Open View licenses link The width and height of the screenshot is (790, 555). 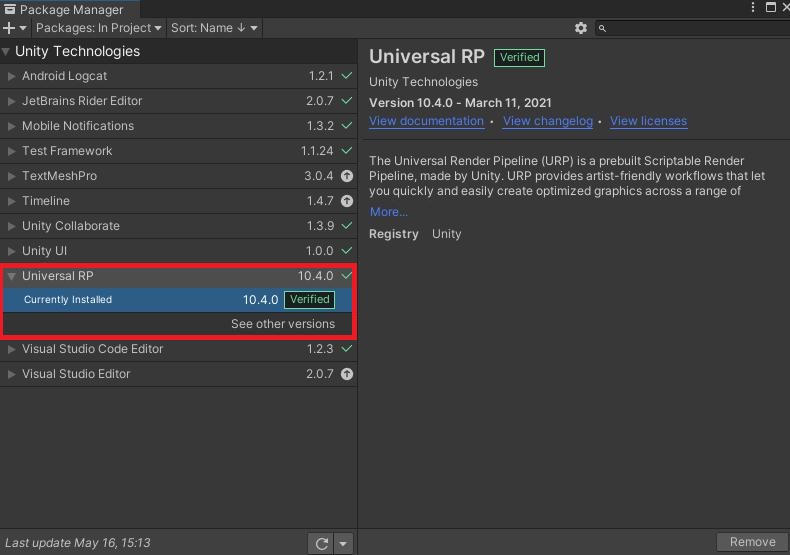pos(648,121)
